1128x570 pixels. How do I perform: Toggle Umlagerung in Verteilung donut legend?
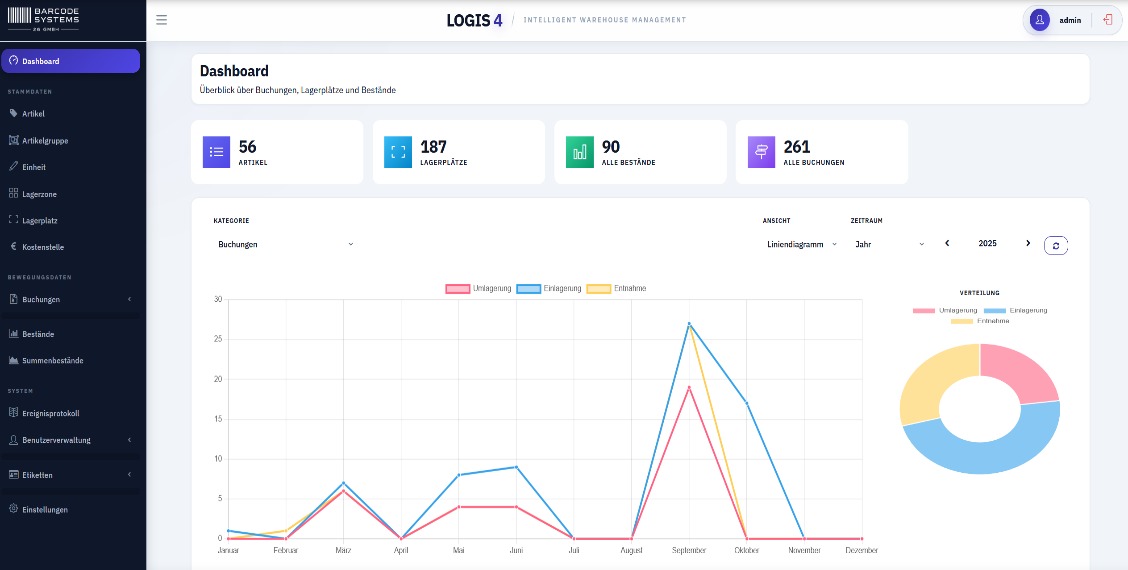[945, 310]
